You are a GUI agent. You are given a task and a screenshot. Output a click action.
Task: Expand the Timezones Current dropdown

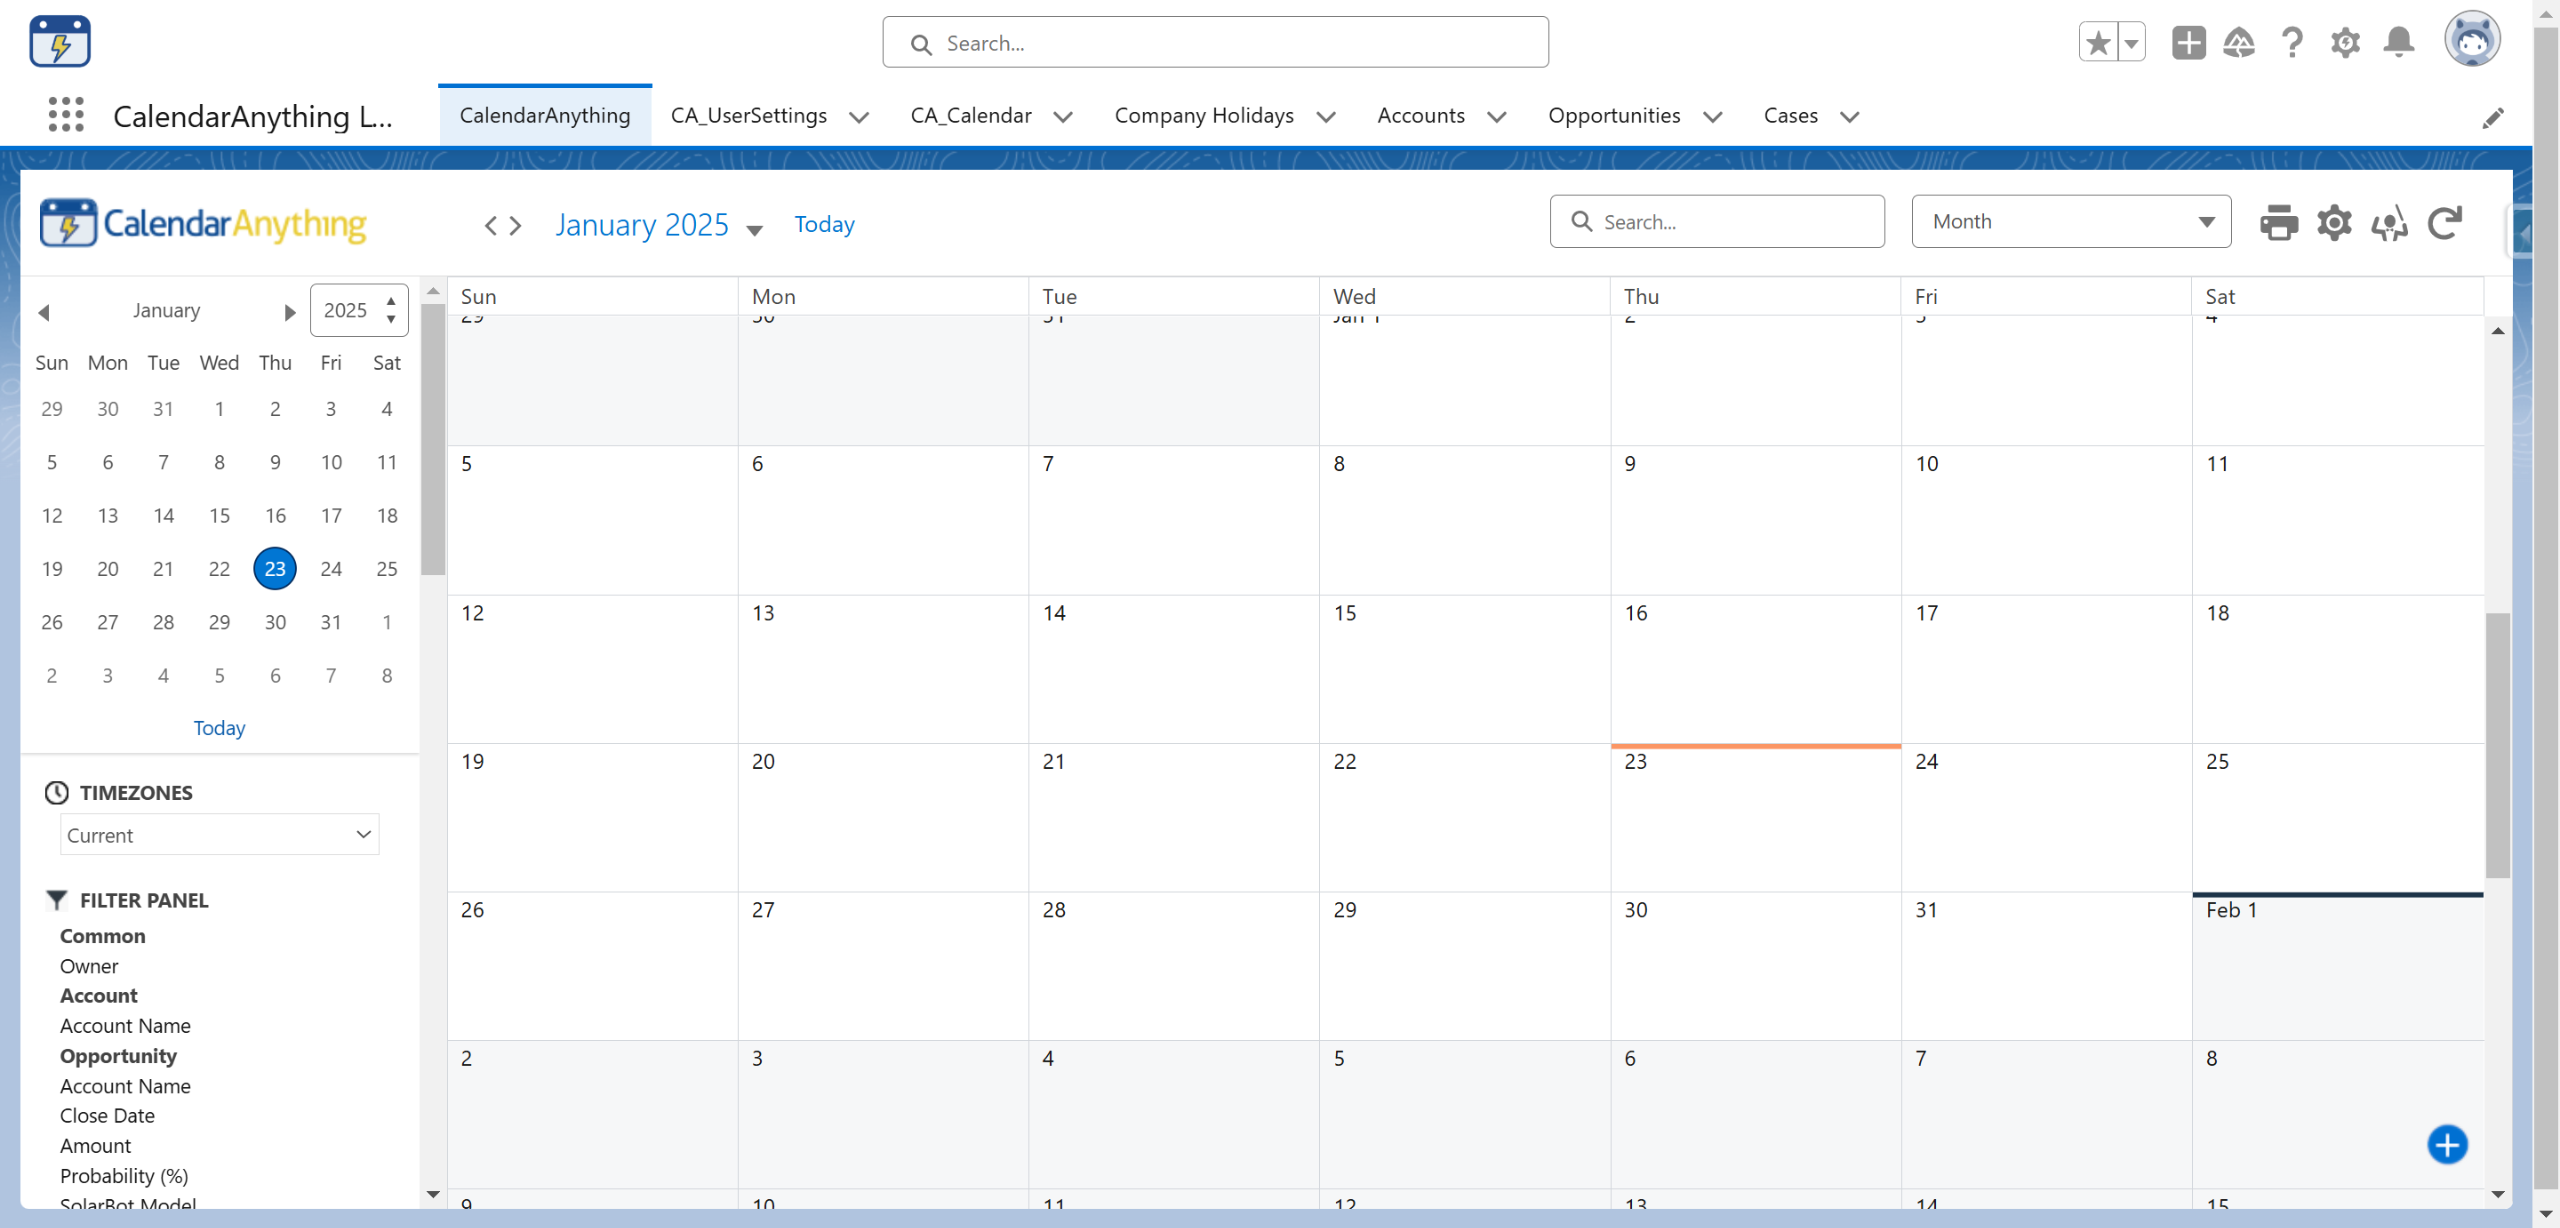click(219, 834)
